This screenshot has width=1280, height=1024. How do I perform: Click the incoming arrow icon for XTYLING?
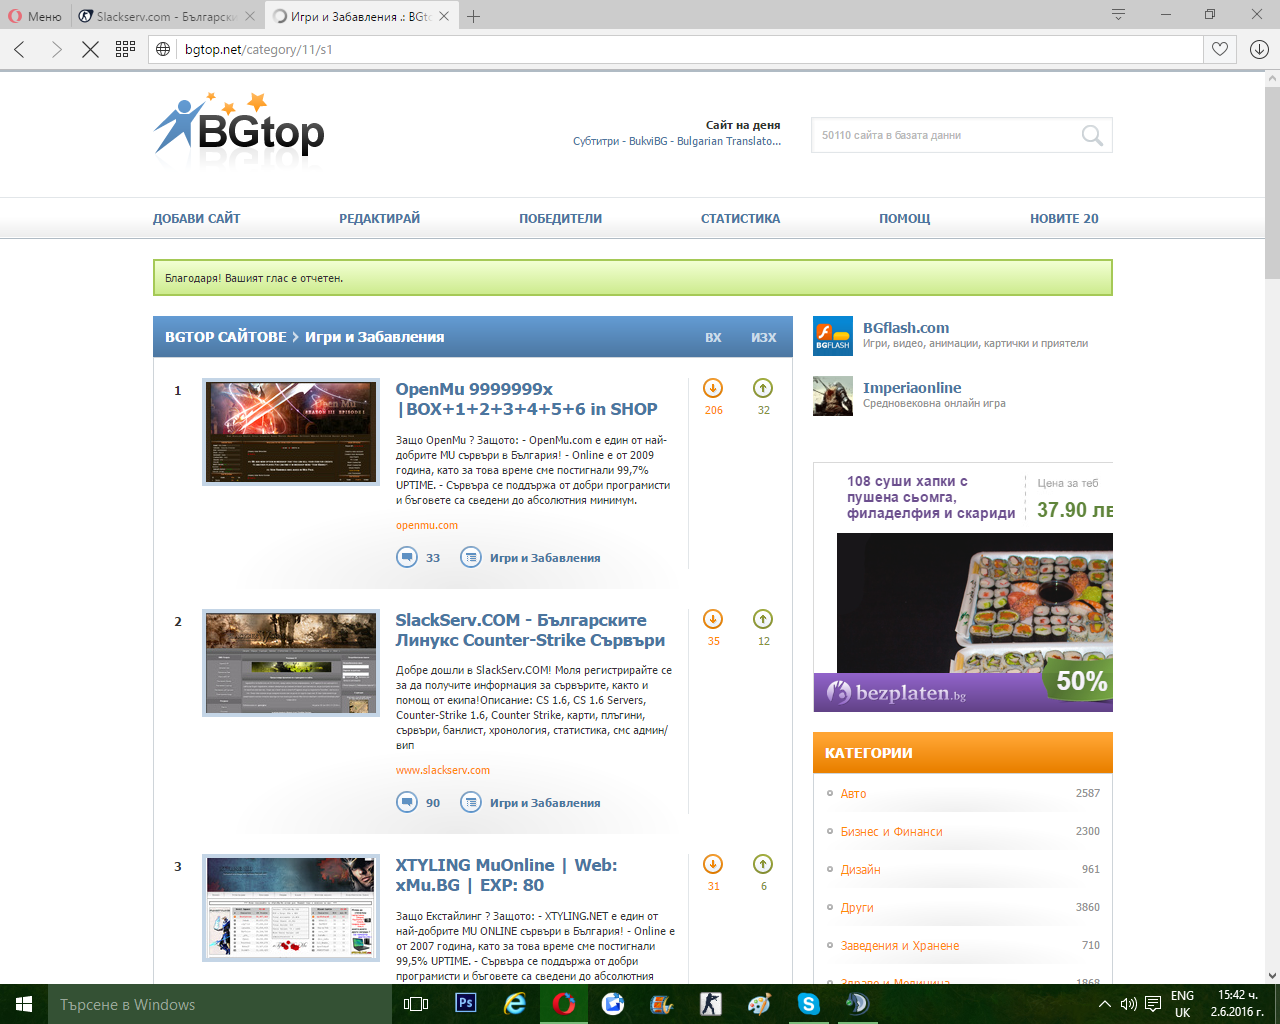click(713, 864)
